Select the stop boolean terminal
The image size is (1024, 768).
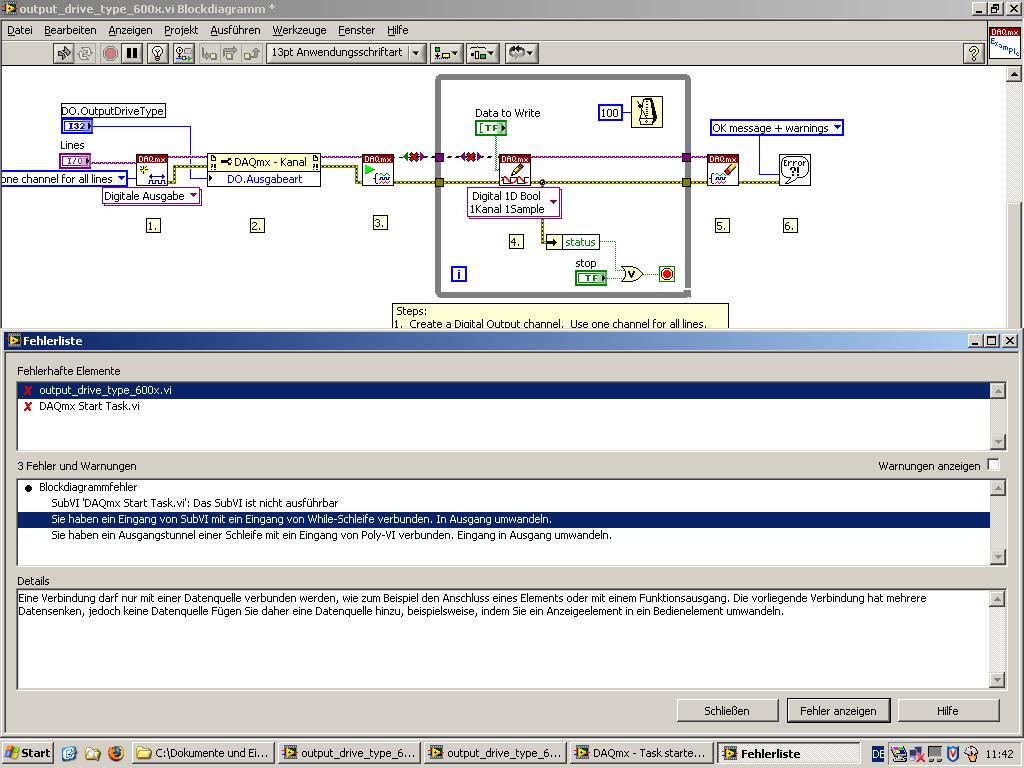tap(591, 278)
